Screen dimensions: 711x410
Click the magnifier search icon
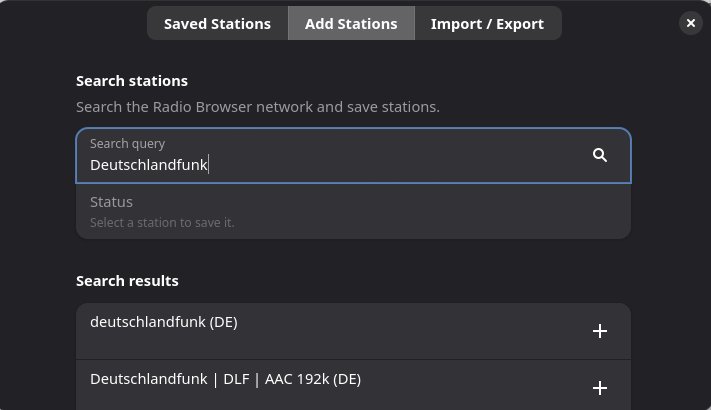pos(600,155)
